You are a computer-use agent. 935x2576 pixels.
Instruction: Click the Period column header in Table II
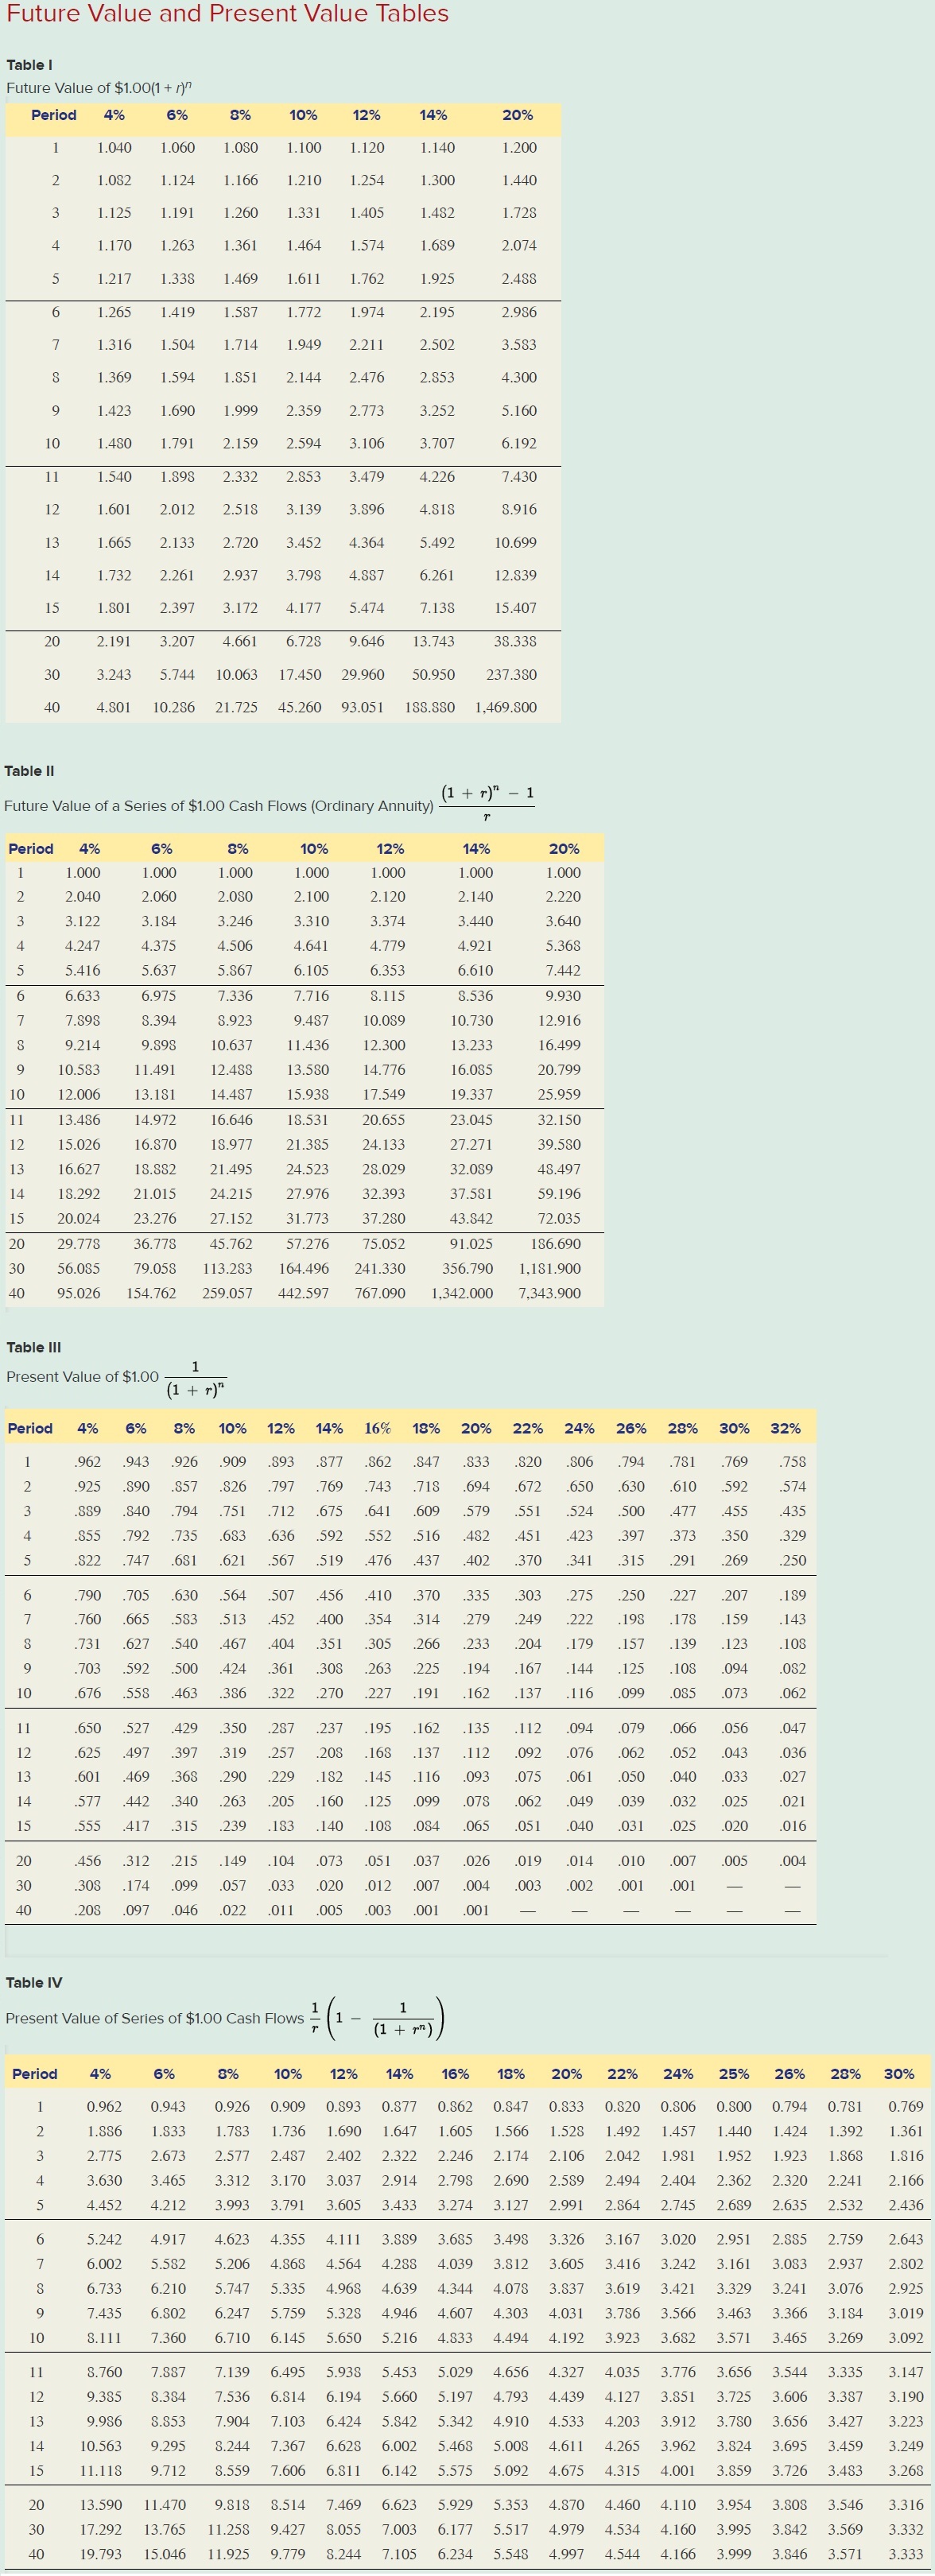click(31, 849)
